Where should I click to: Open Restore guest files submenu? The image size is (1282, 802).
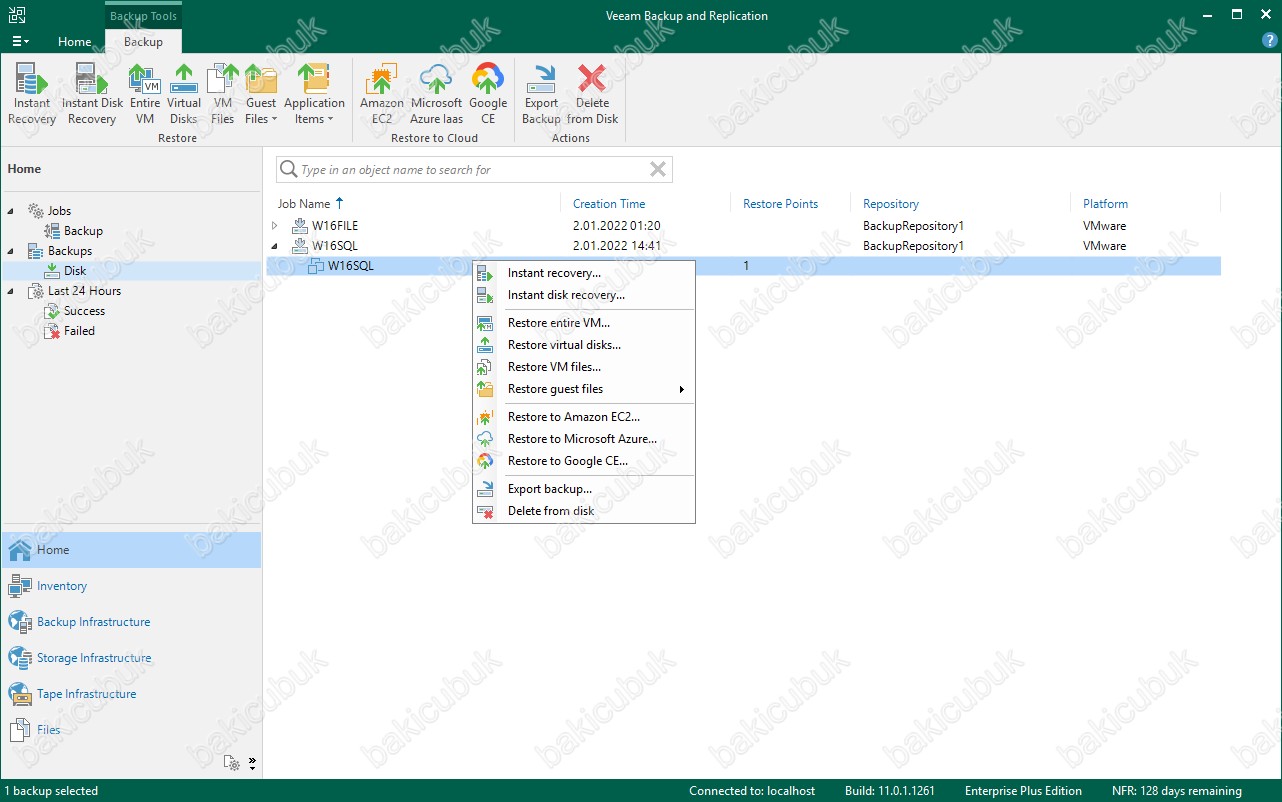(583, 389)
